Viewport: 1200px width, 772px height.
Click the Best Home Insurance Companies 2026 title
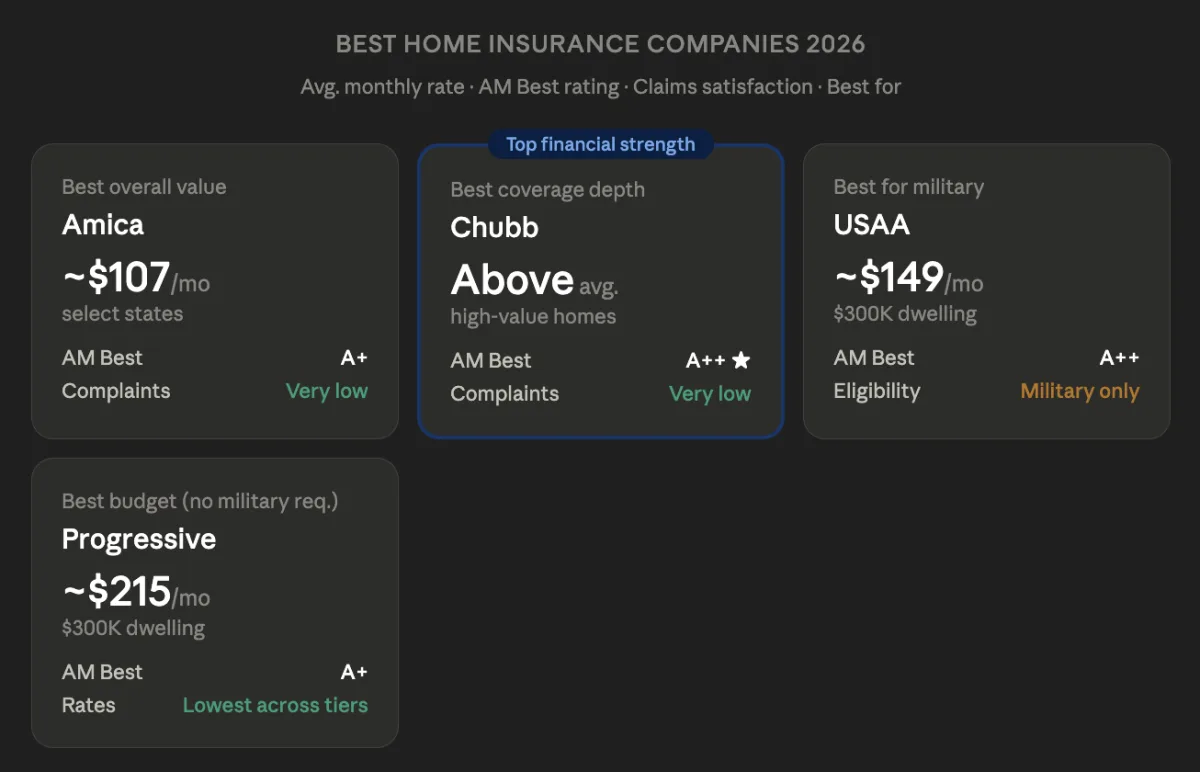click(600, 44)
